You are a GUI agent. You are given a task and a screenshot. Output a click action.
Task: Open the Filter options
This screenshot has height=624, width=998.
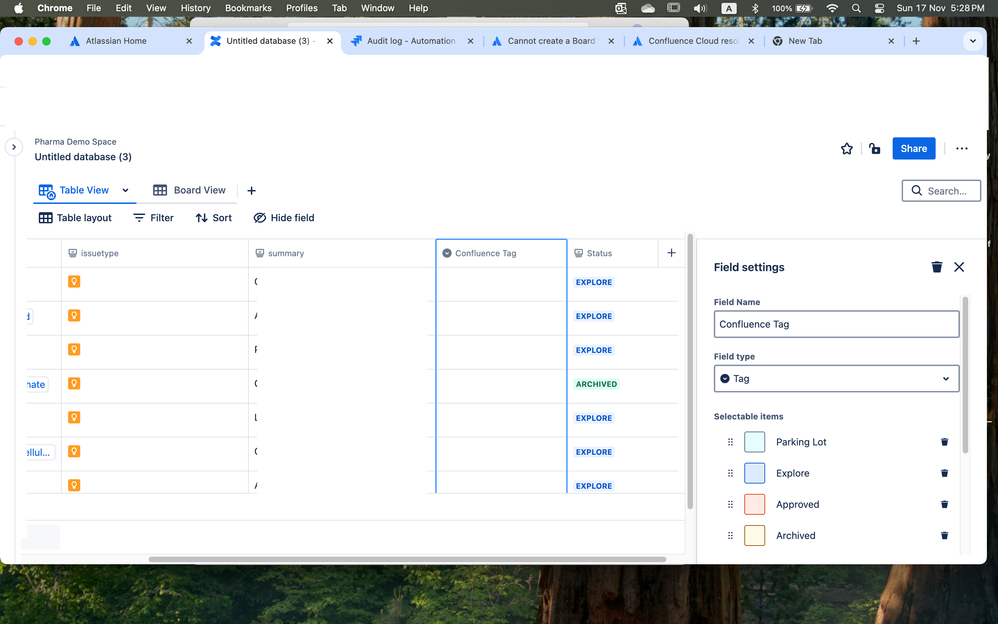tap(153, 218)
